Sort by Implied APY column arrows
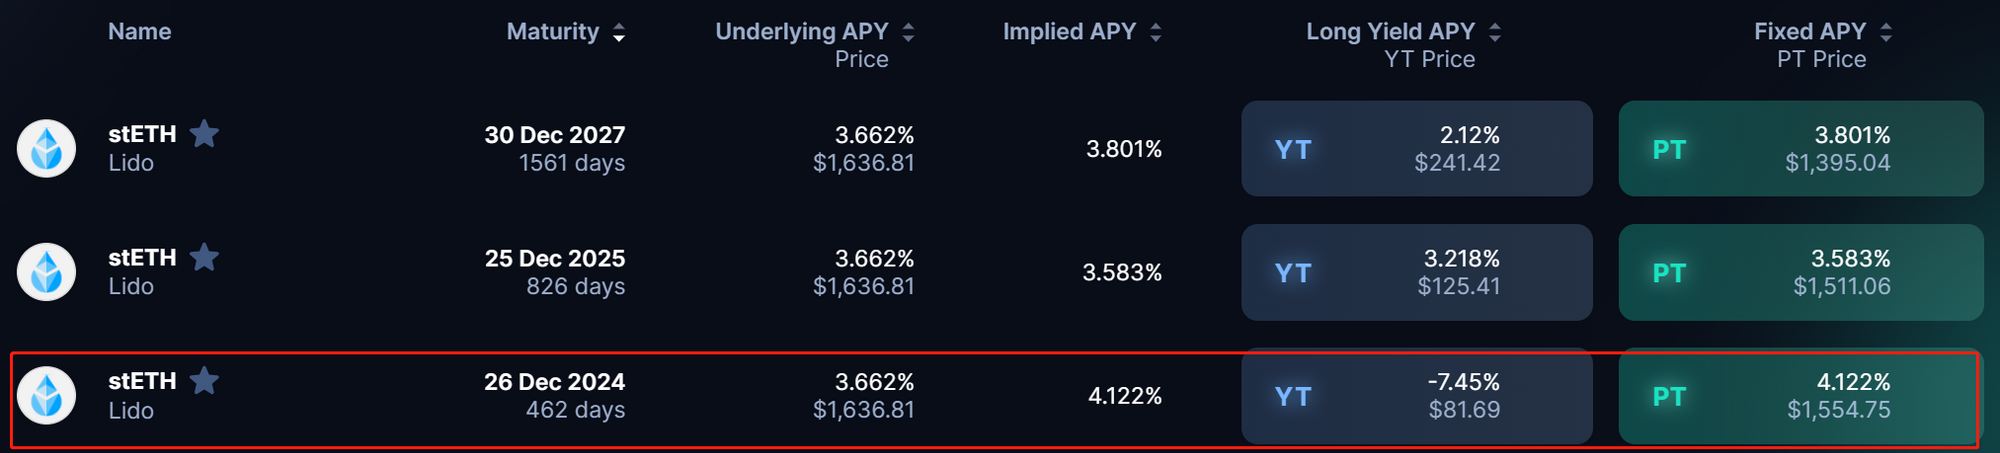 coord(1156,33)
